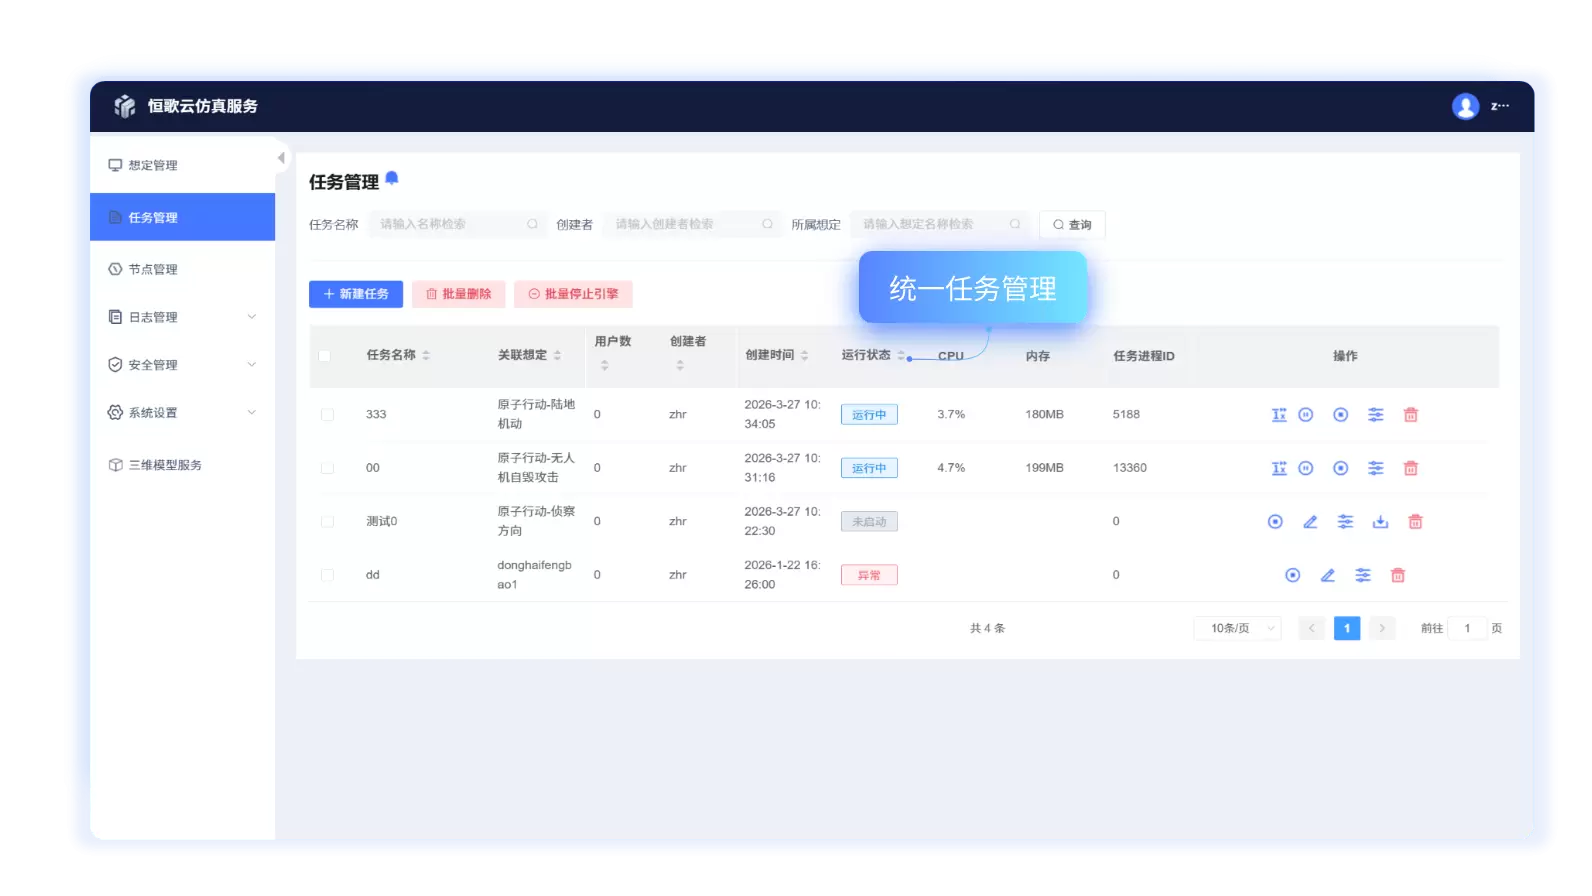Open settings sliders icon for task dd
Image resolution: width=1592 pixels, height=896 pixels.
pyautogui.click(x=1363, y=575)
